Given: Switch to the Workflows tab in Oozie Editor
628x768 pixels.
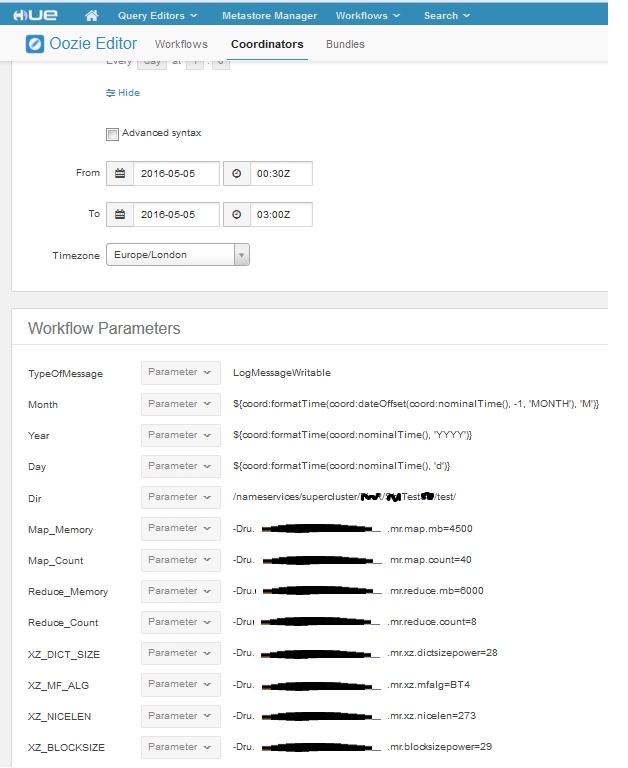Looking at the screenshot, I should click(x=181, y=44).
